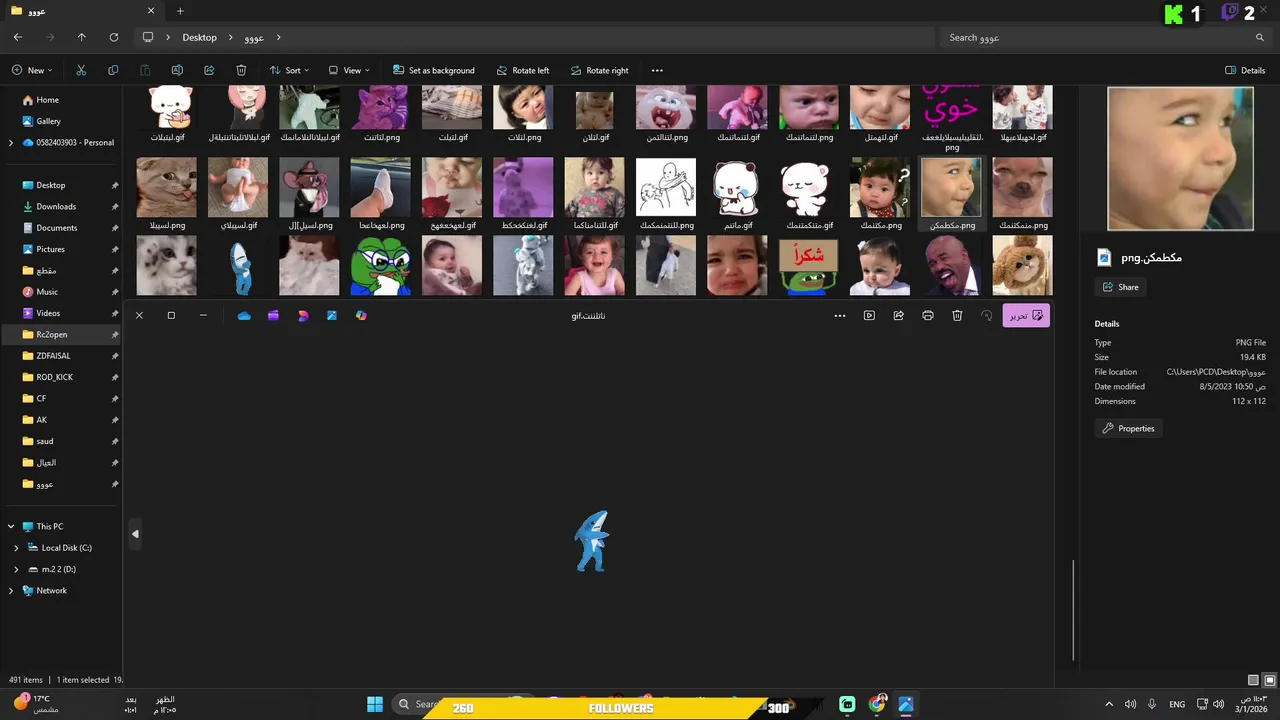Expand the Network node

11,591
